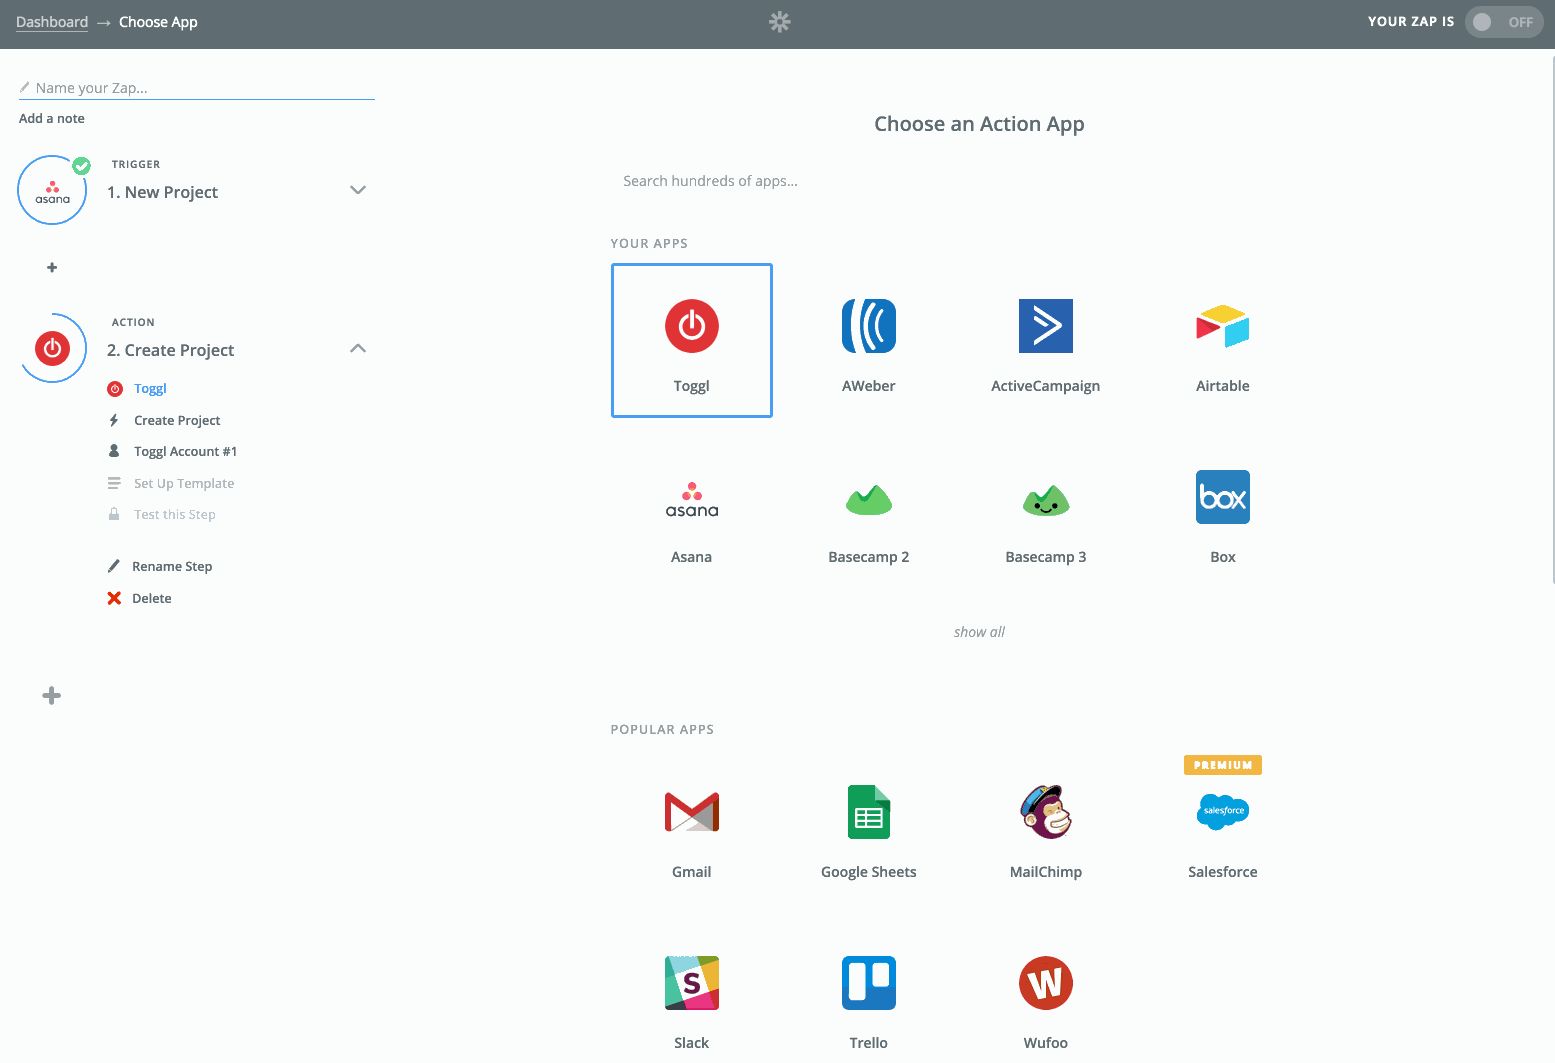Collapse the Create Project action chevron
Viewport: 1555px width, 1063px height.
(358, 348)
